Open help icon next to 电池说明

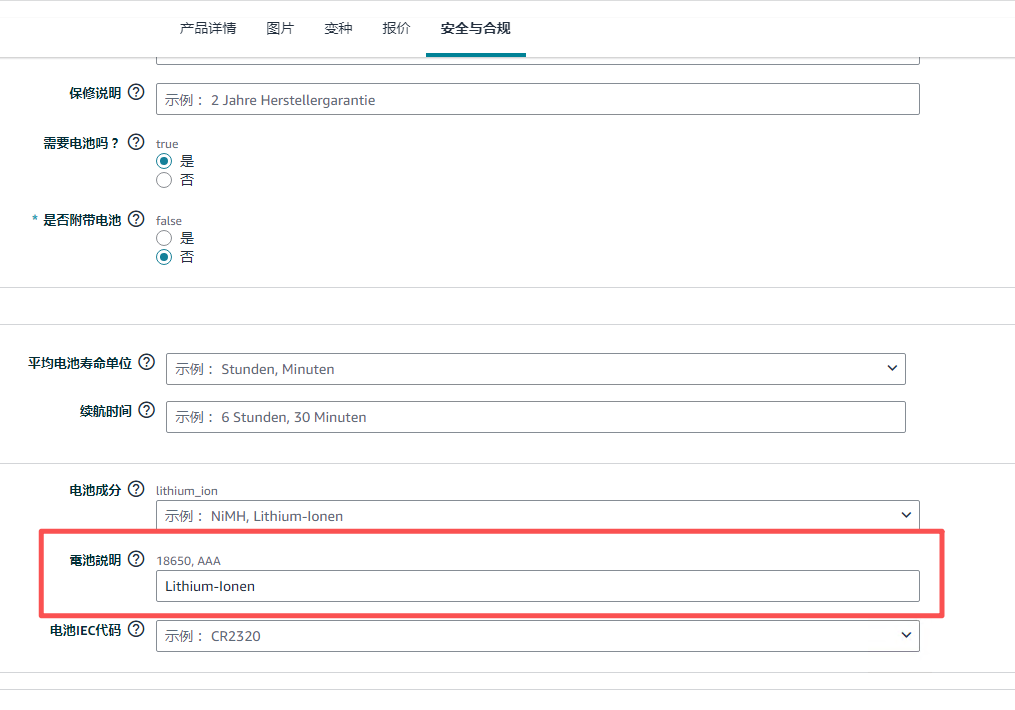tap(136, 559)
